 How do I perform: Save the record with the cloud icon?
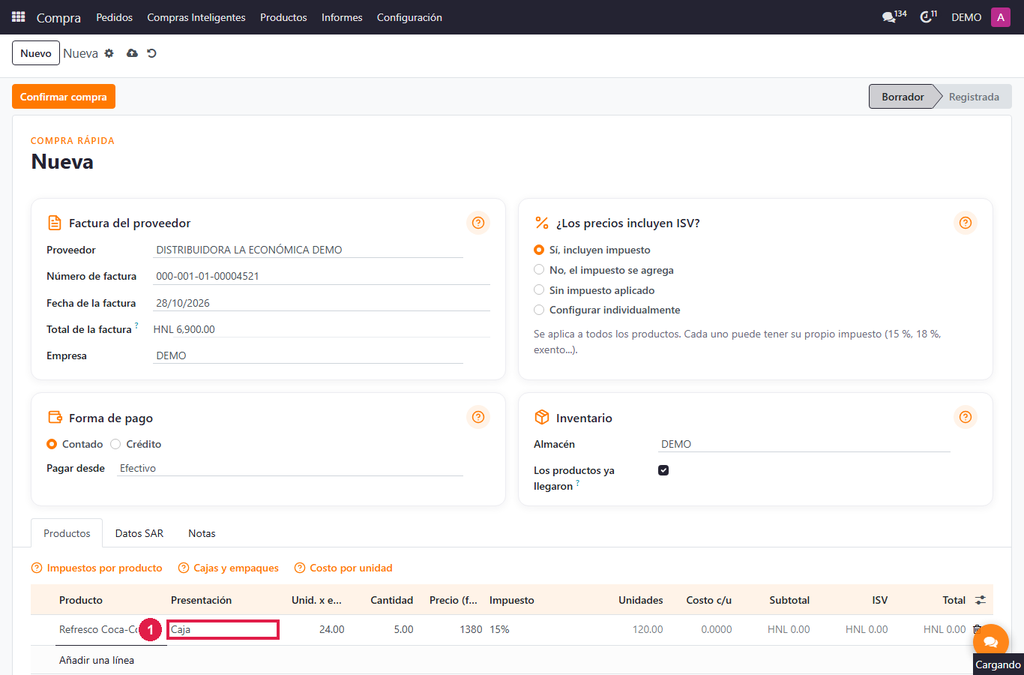coord(132,54)
